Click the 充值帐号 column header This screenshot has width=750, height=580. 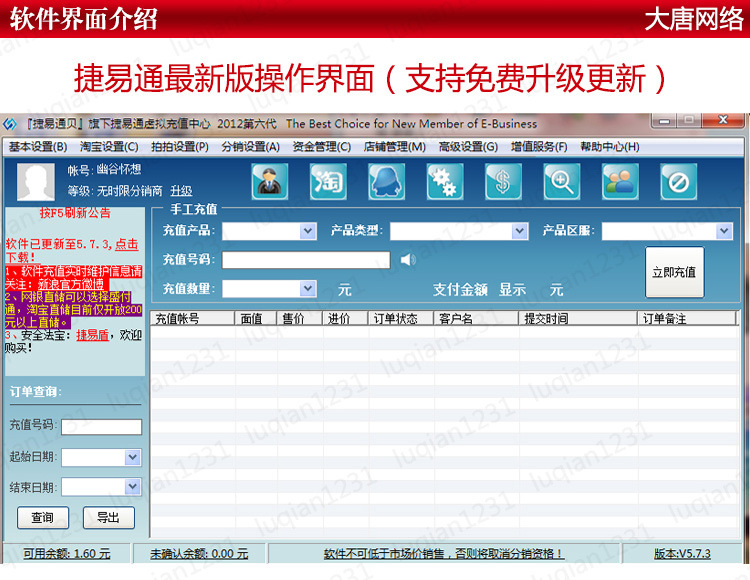click(x=192, y=318)
